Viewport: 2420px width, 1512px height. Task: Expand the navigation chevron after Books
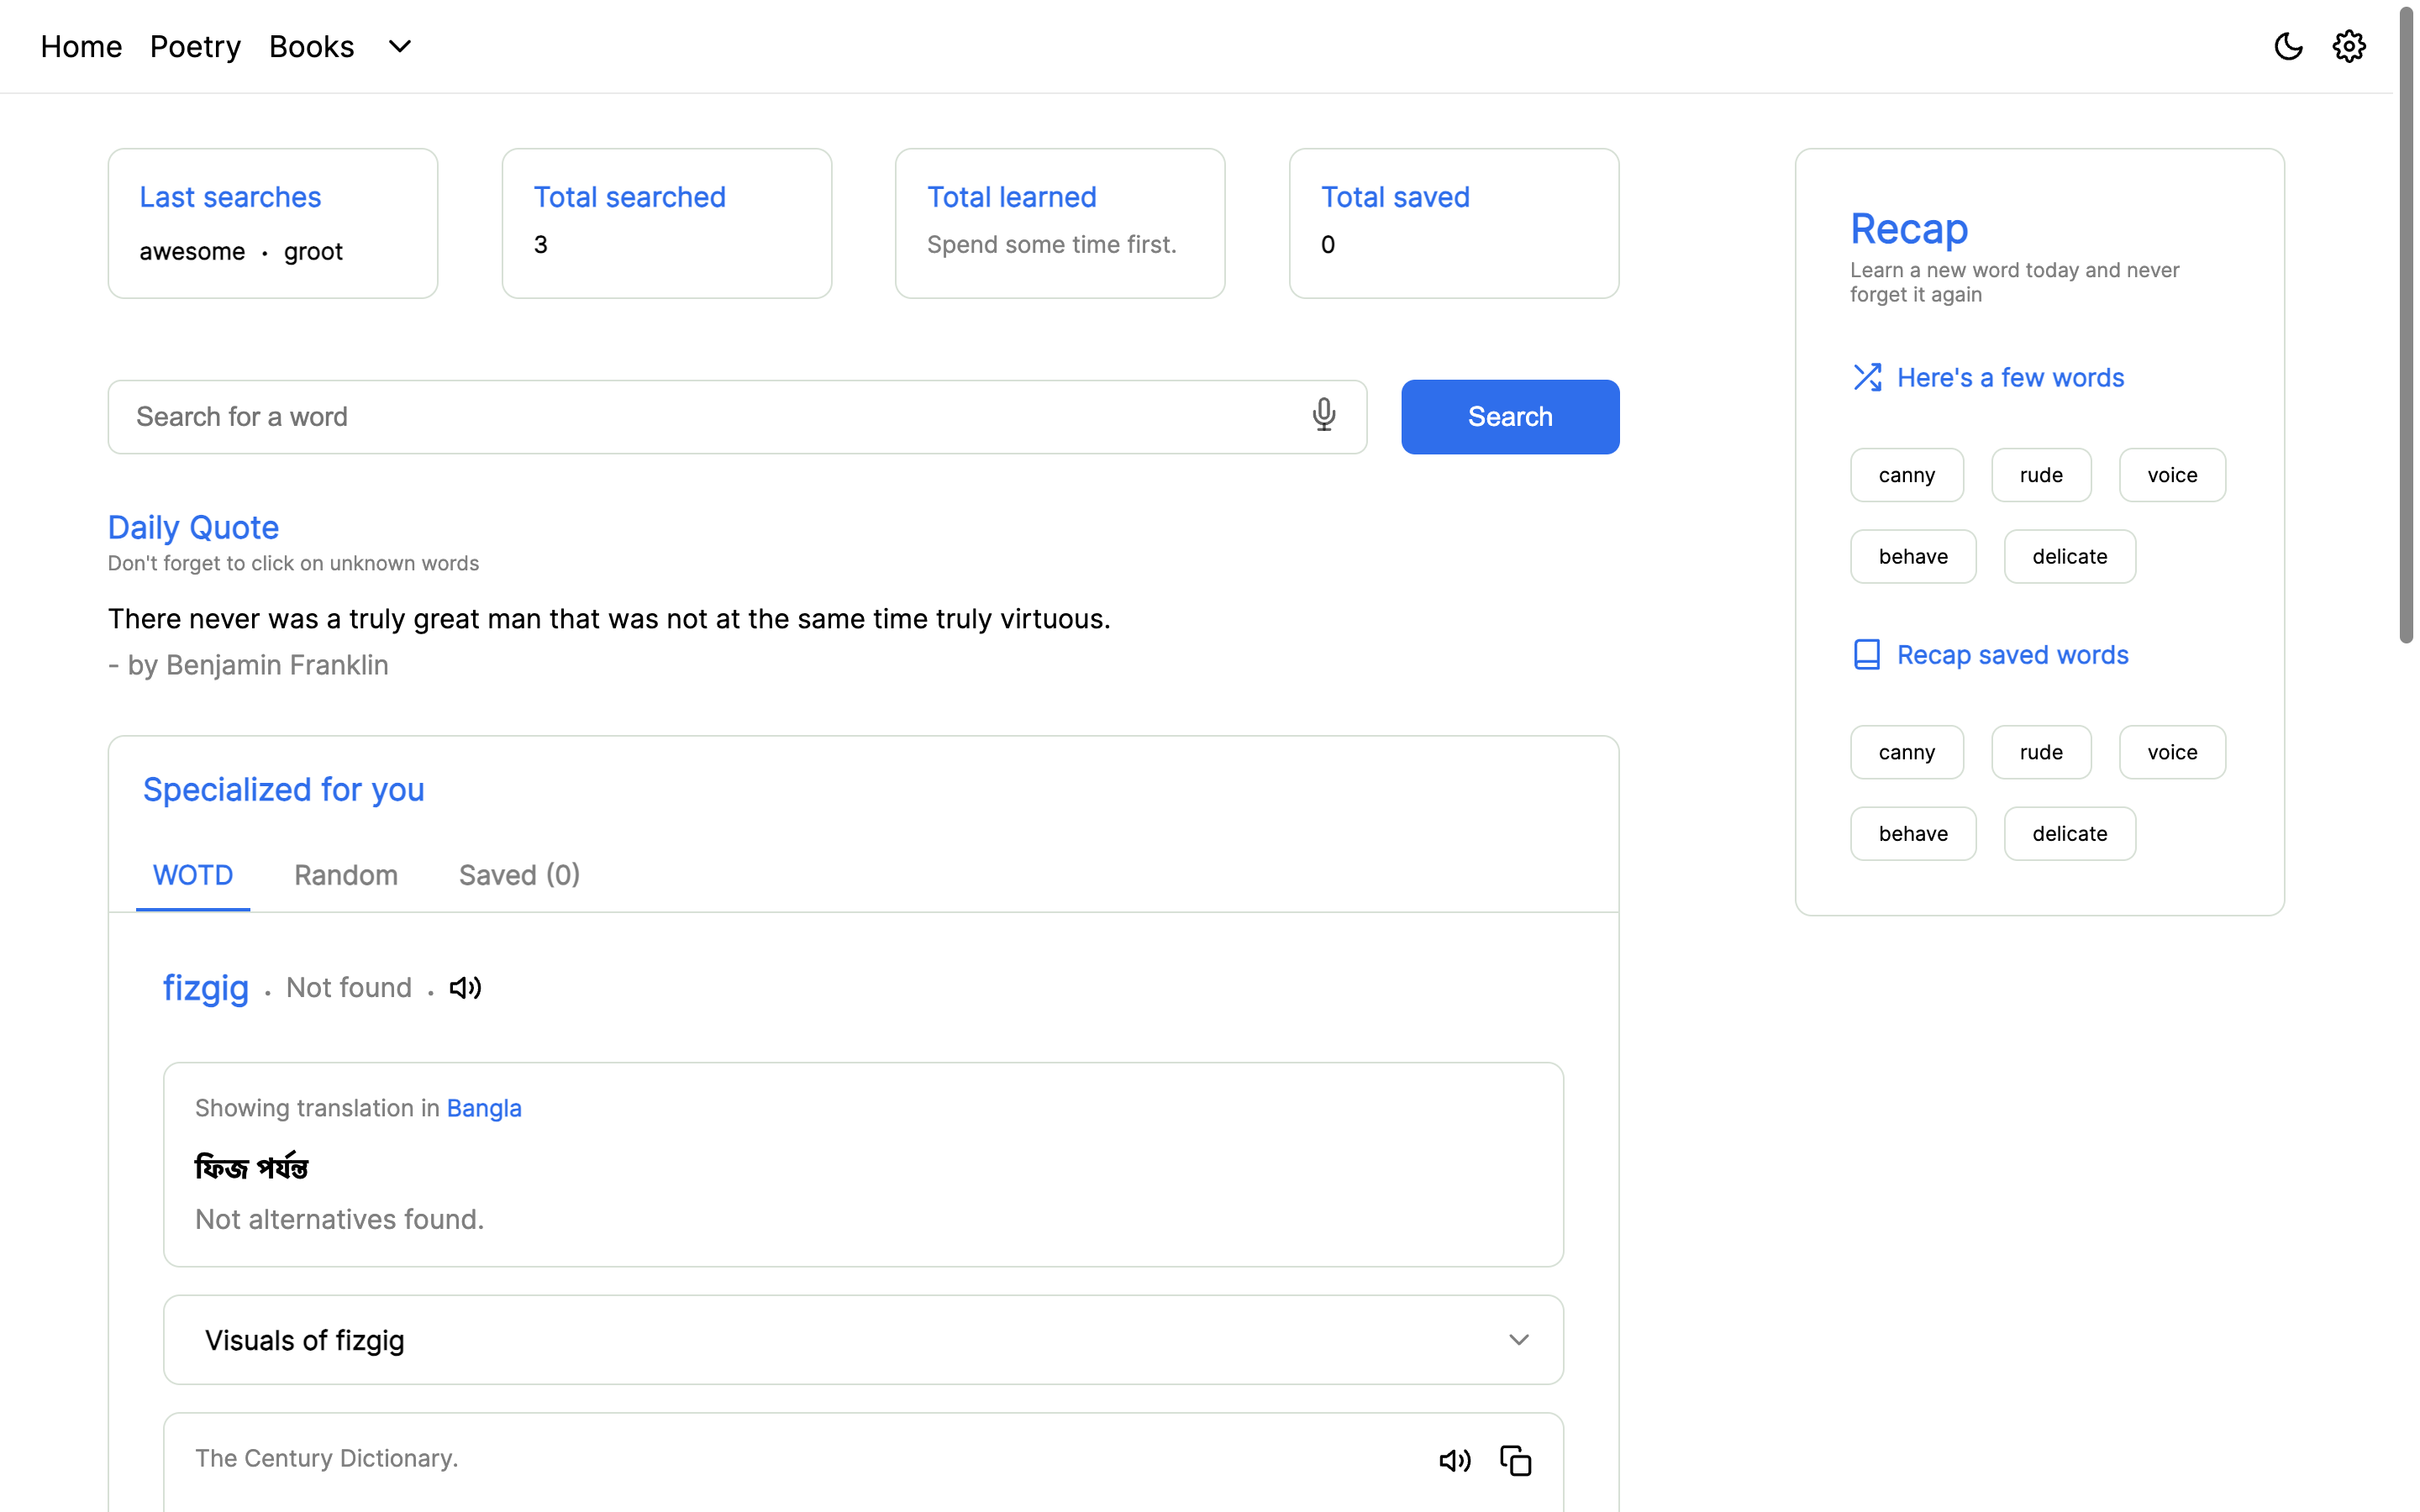(x=399, y=46)
